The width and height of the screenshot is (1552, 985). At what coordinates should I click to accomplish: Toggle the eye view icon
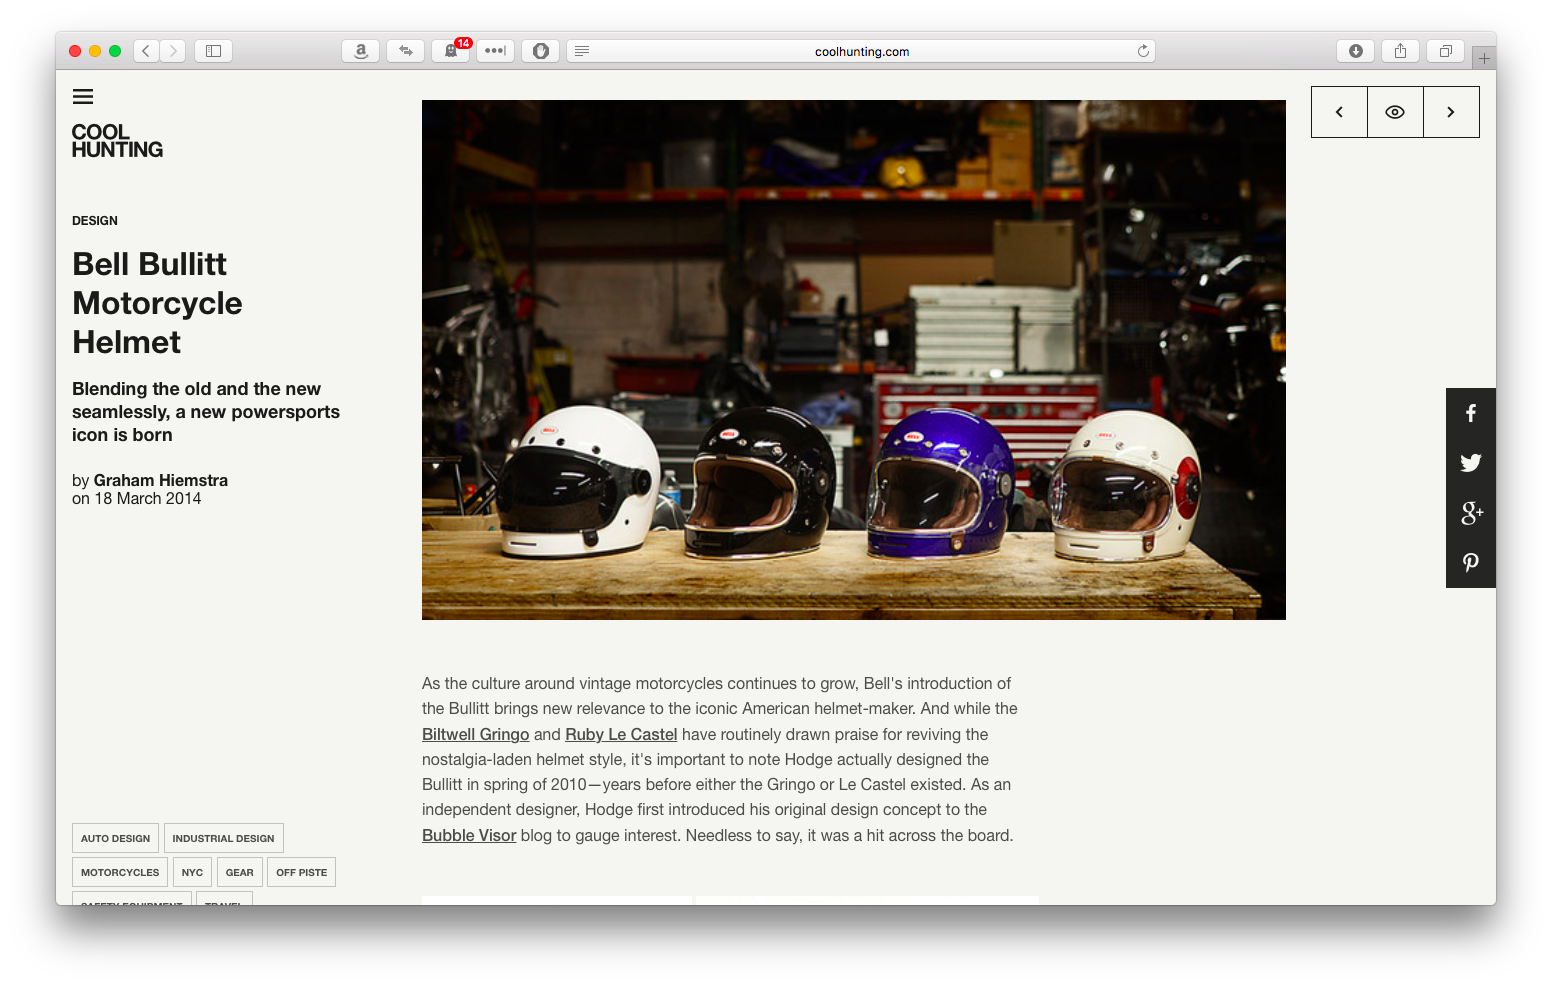(1395, 112)
